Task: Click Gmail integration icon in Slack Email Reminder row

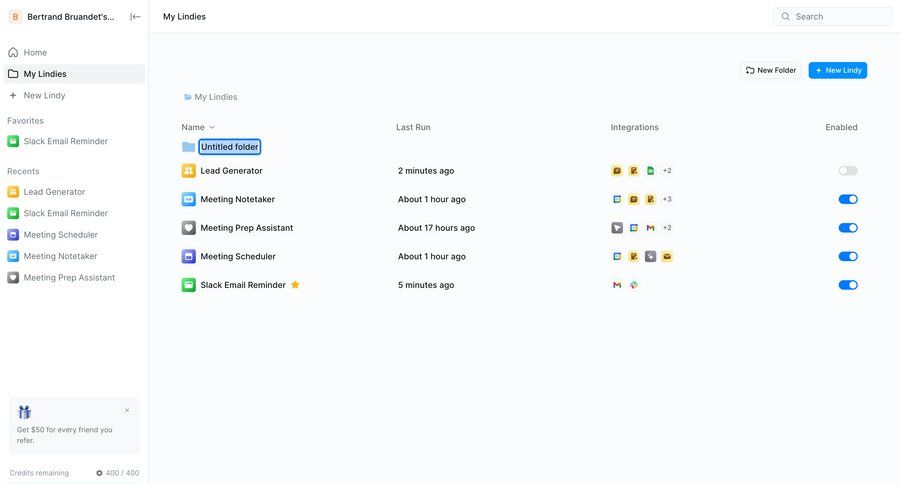Action: pos(617,285)
